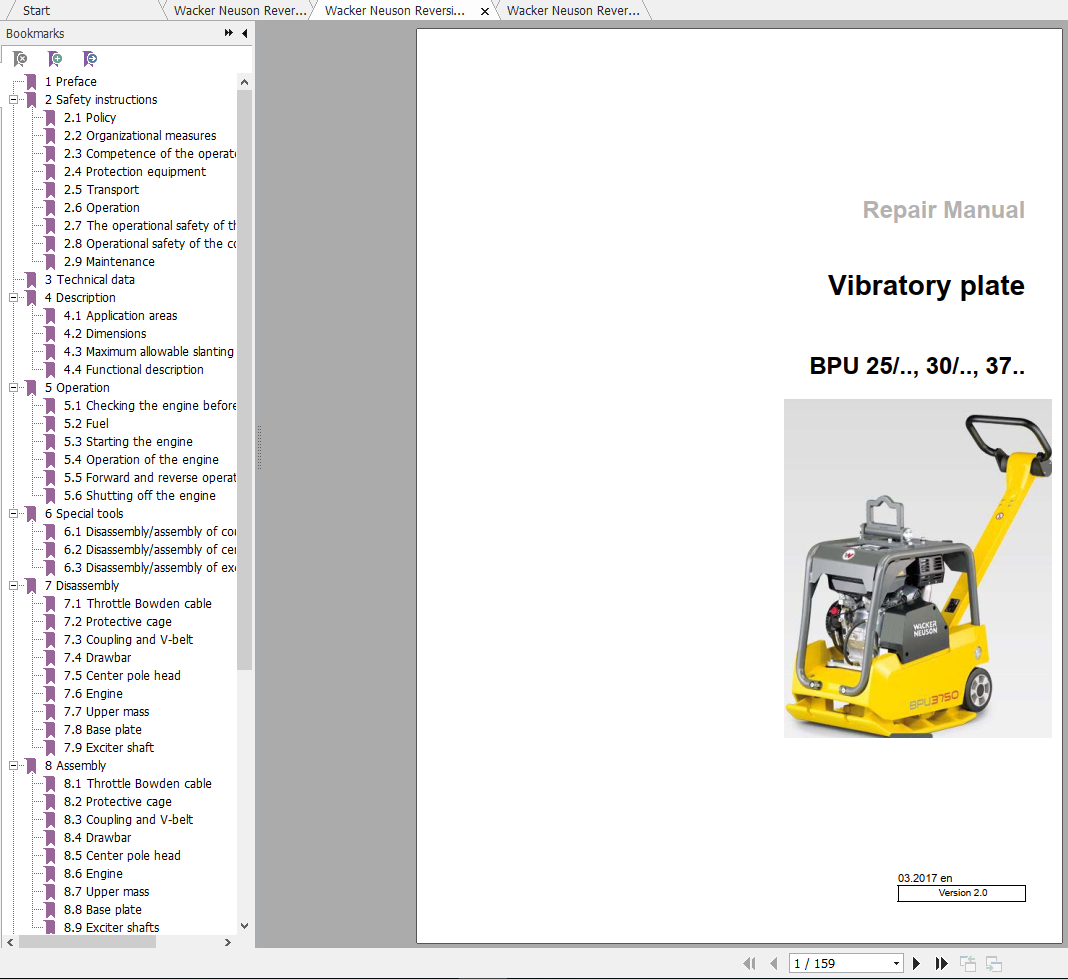Open bookmark 7.4 Drawbar
The width and height of the screenshot is (1068, 979).
[97, 658]
